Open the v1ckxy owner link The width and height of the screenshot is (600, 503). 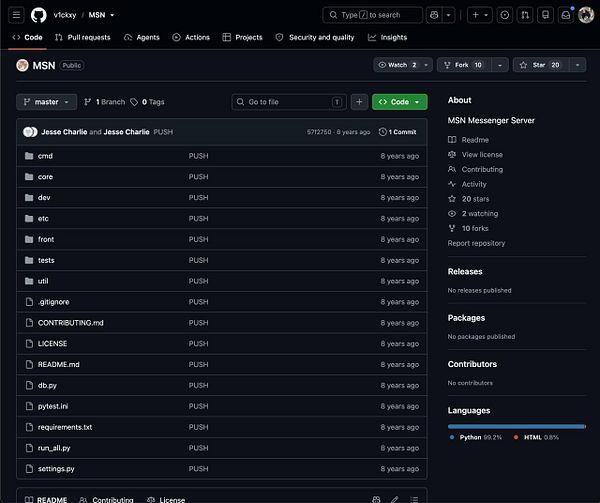pyautogui.click(x=65, y=15)
